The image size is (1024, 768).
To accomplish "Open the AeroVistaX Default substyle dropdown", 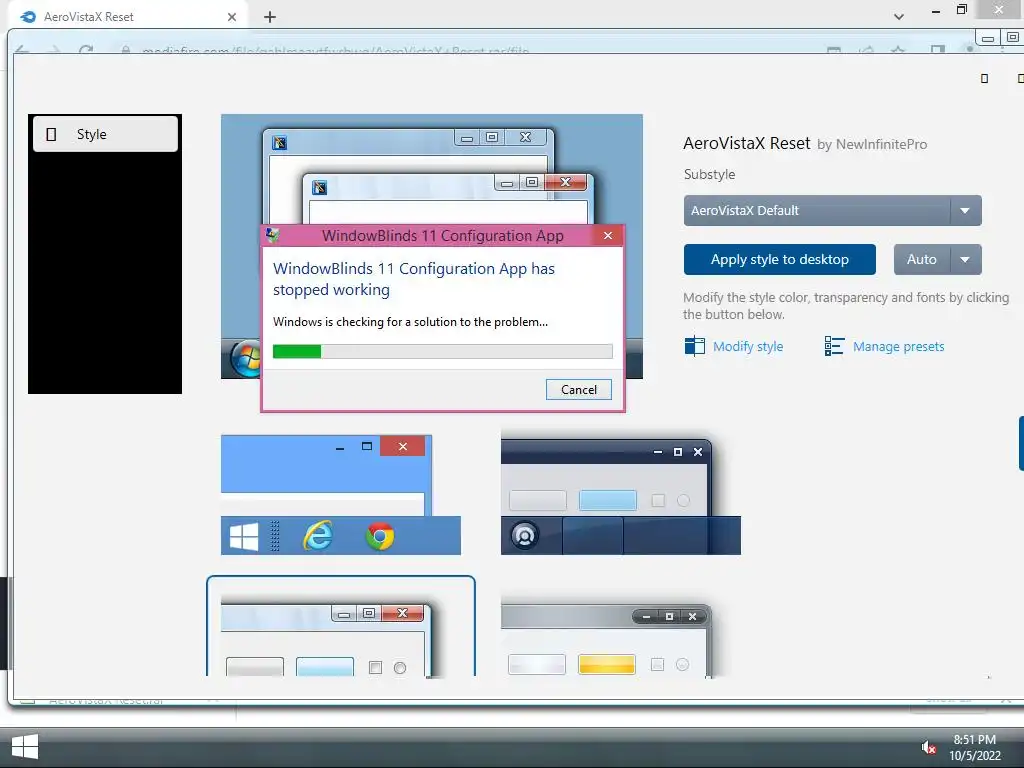I will tap(832, 210).
